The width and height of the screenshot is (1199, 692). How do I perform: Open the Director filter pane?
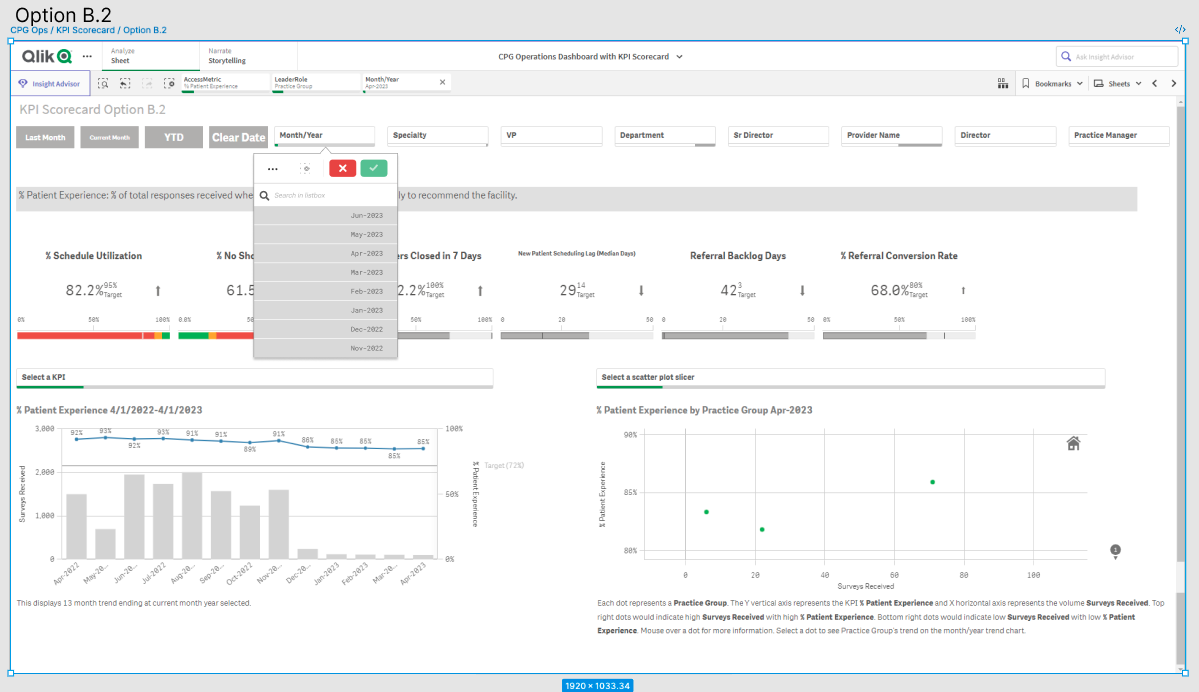pyautogui.click(x=1006, y=135)
